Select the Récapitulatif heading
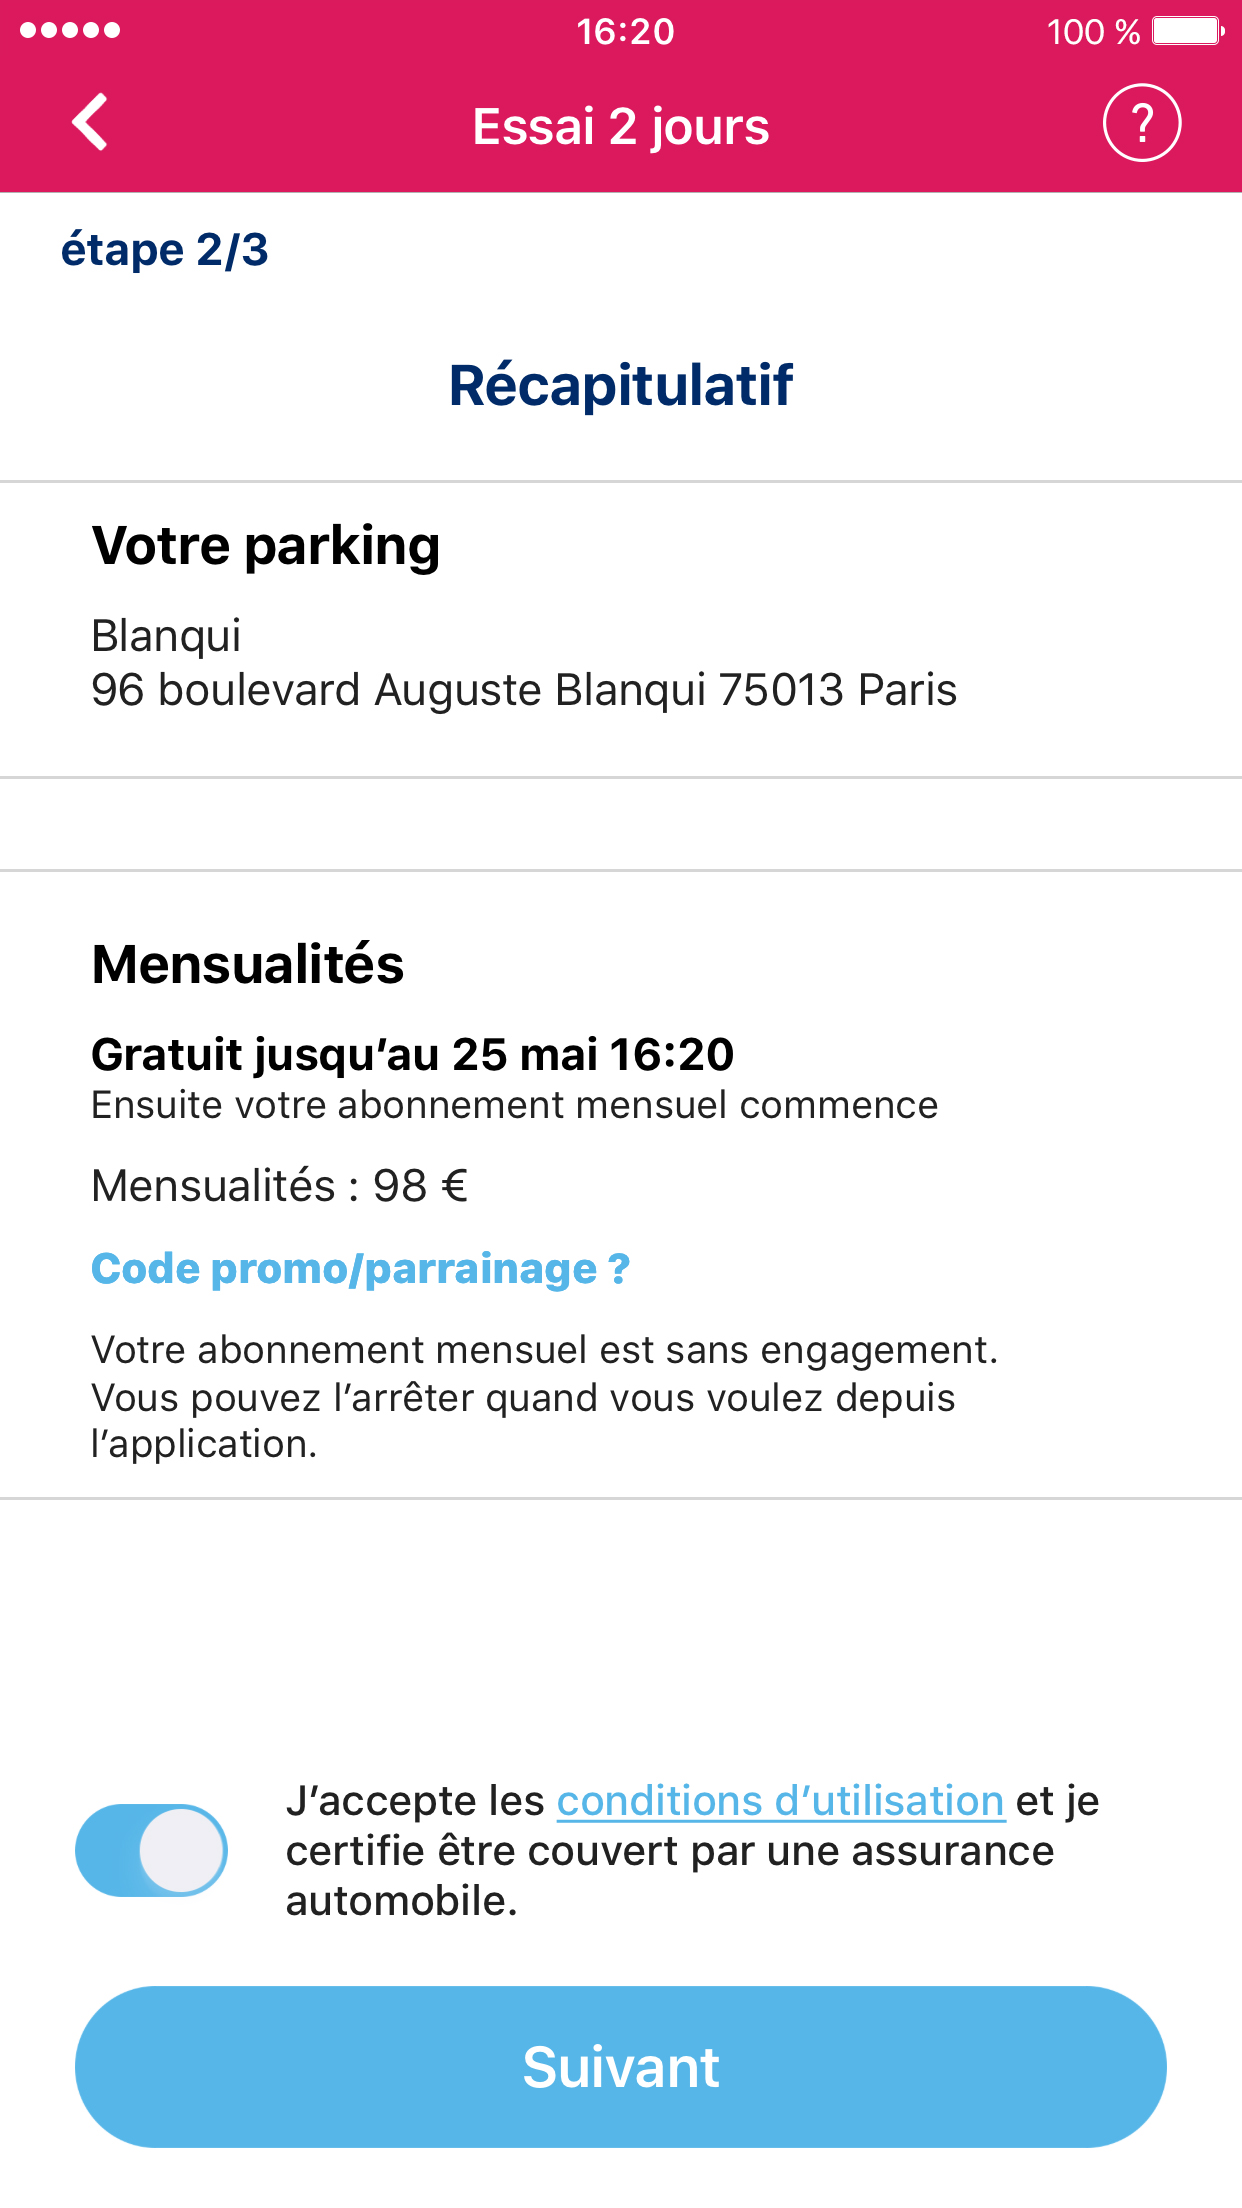 click(x=621, y=385)
